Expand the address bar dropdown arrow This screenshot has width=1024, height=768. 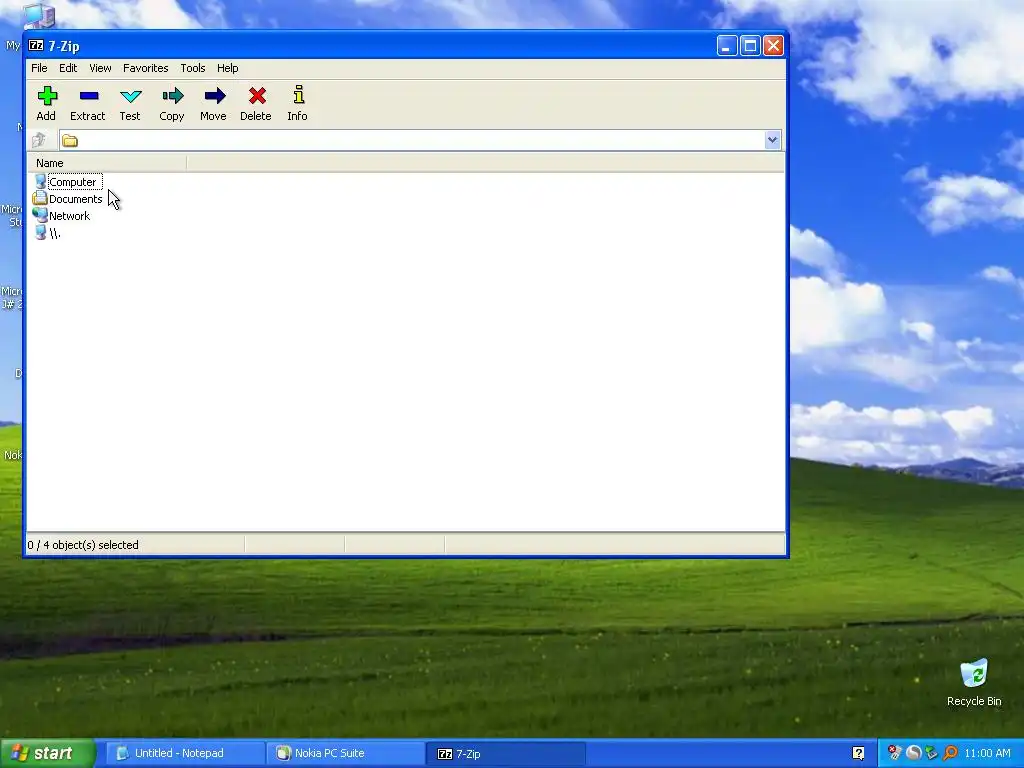point(773,140)
